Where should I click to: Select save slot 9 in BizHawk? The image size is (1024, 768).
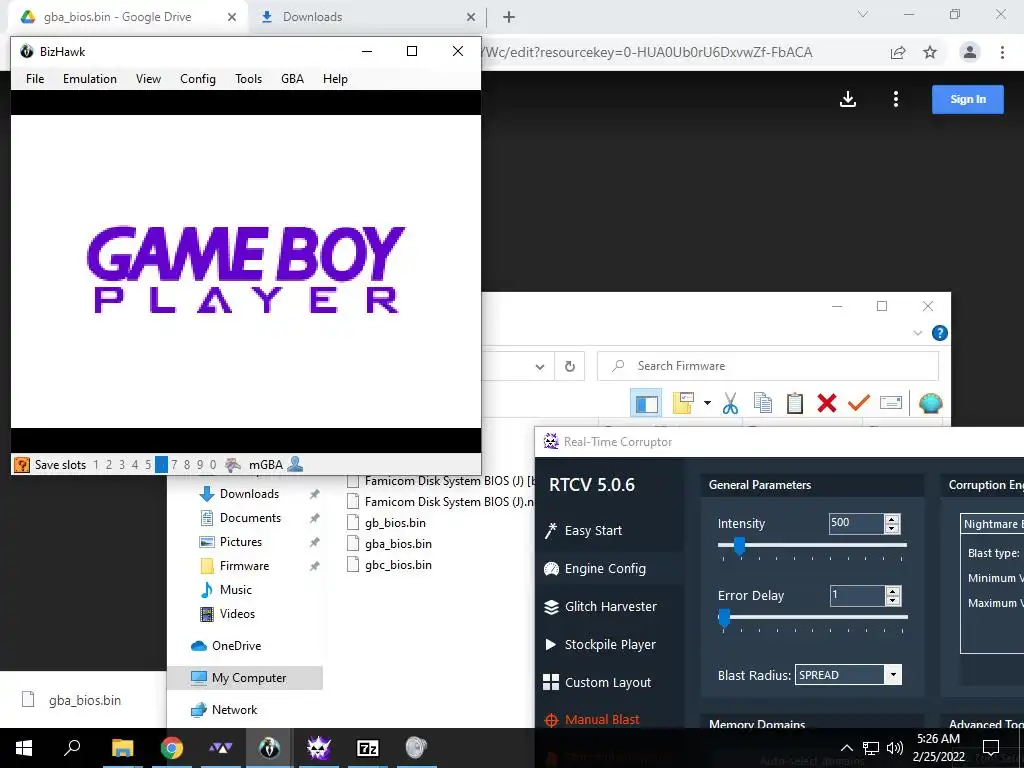pyautogui.click(x=200, y=465)
